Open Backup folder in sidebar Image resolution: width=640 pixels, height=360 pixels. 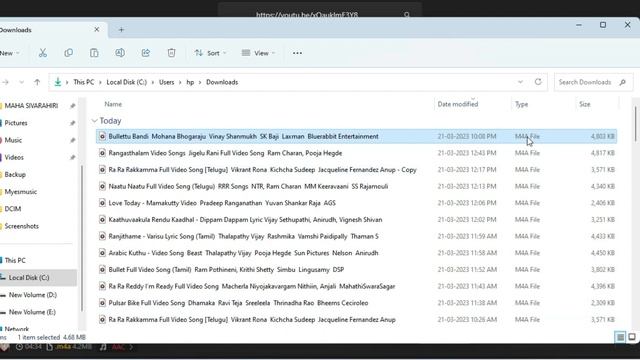(x=15, y=174)
